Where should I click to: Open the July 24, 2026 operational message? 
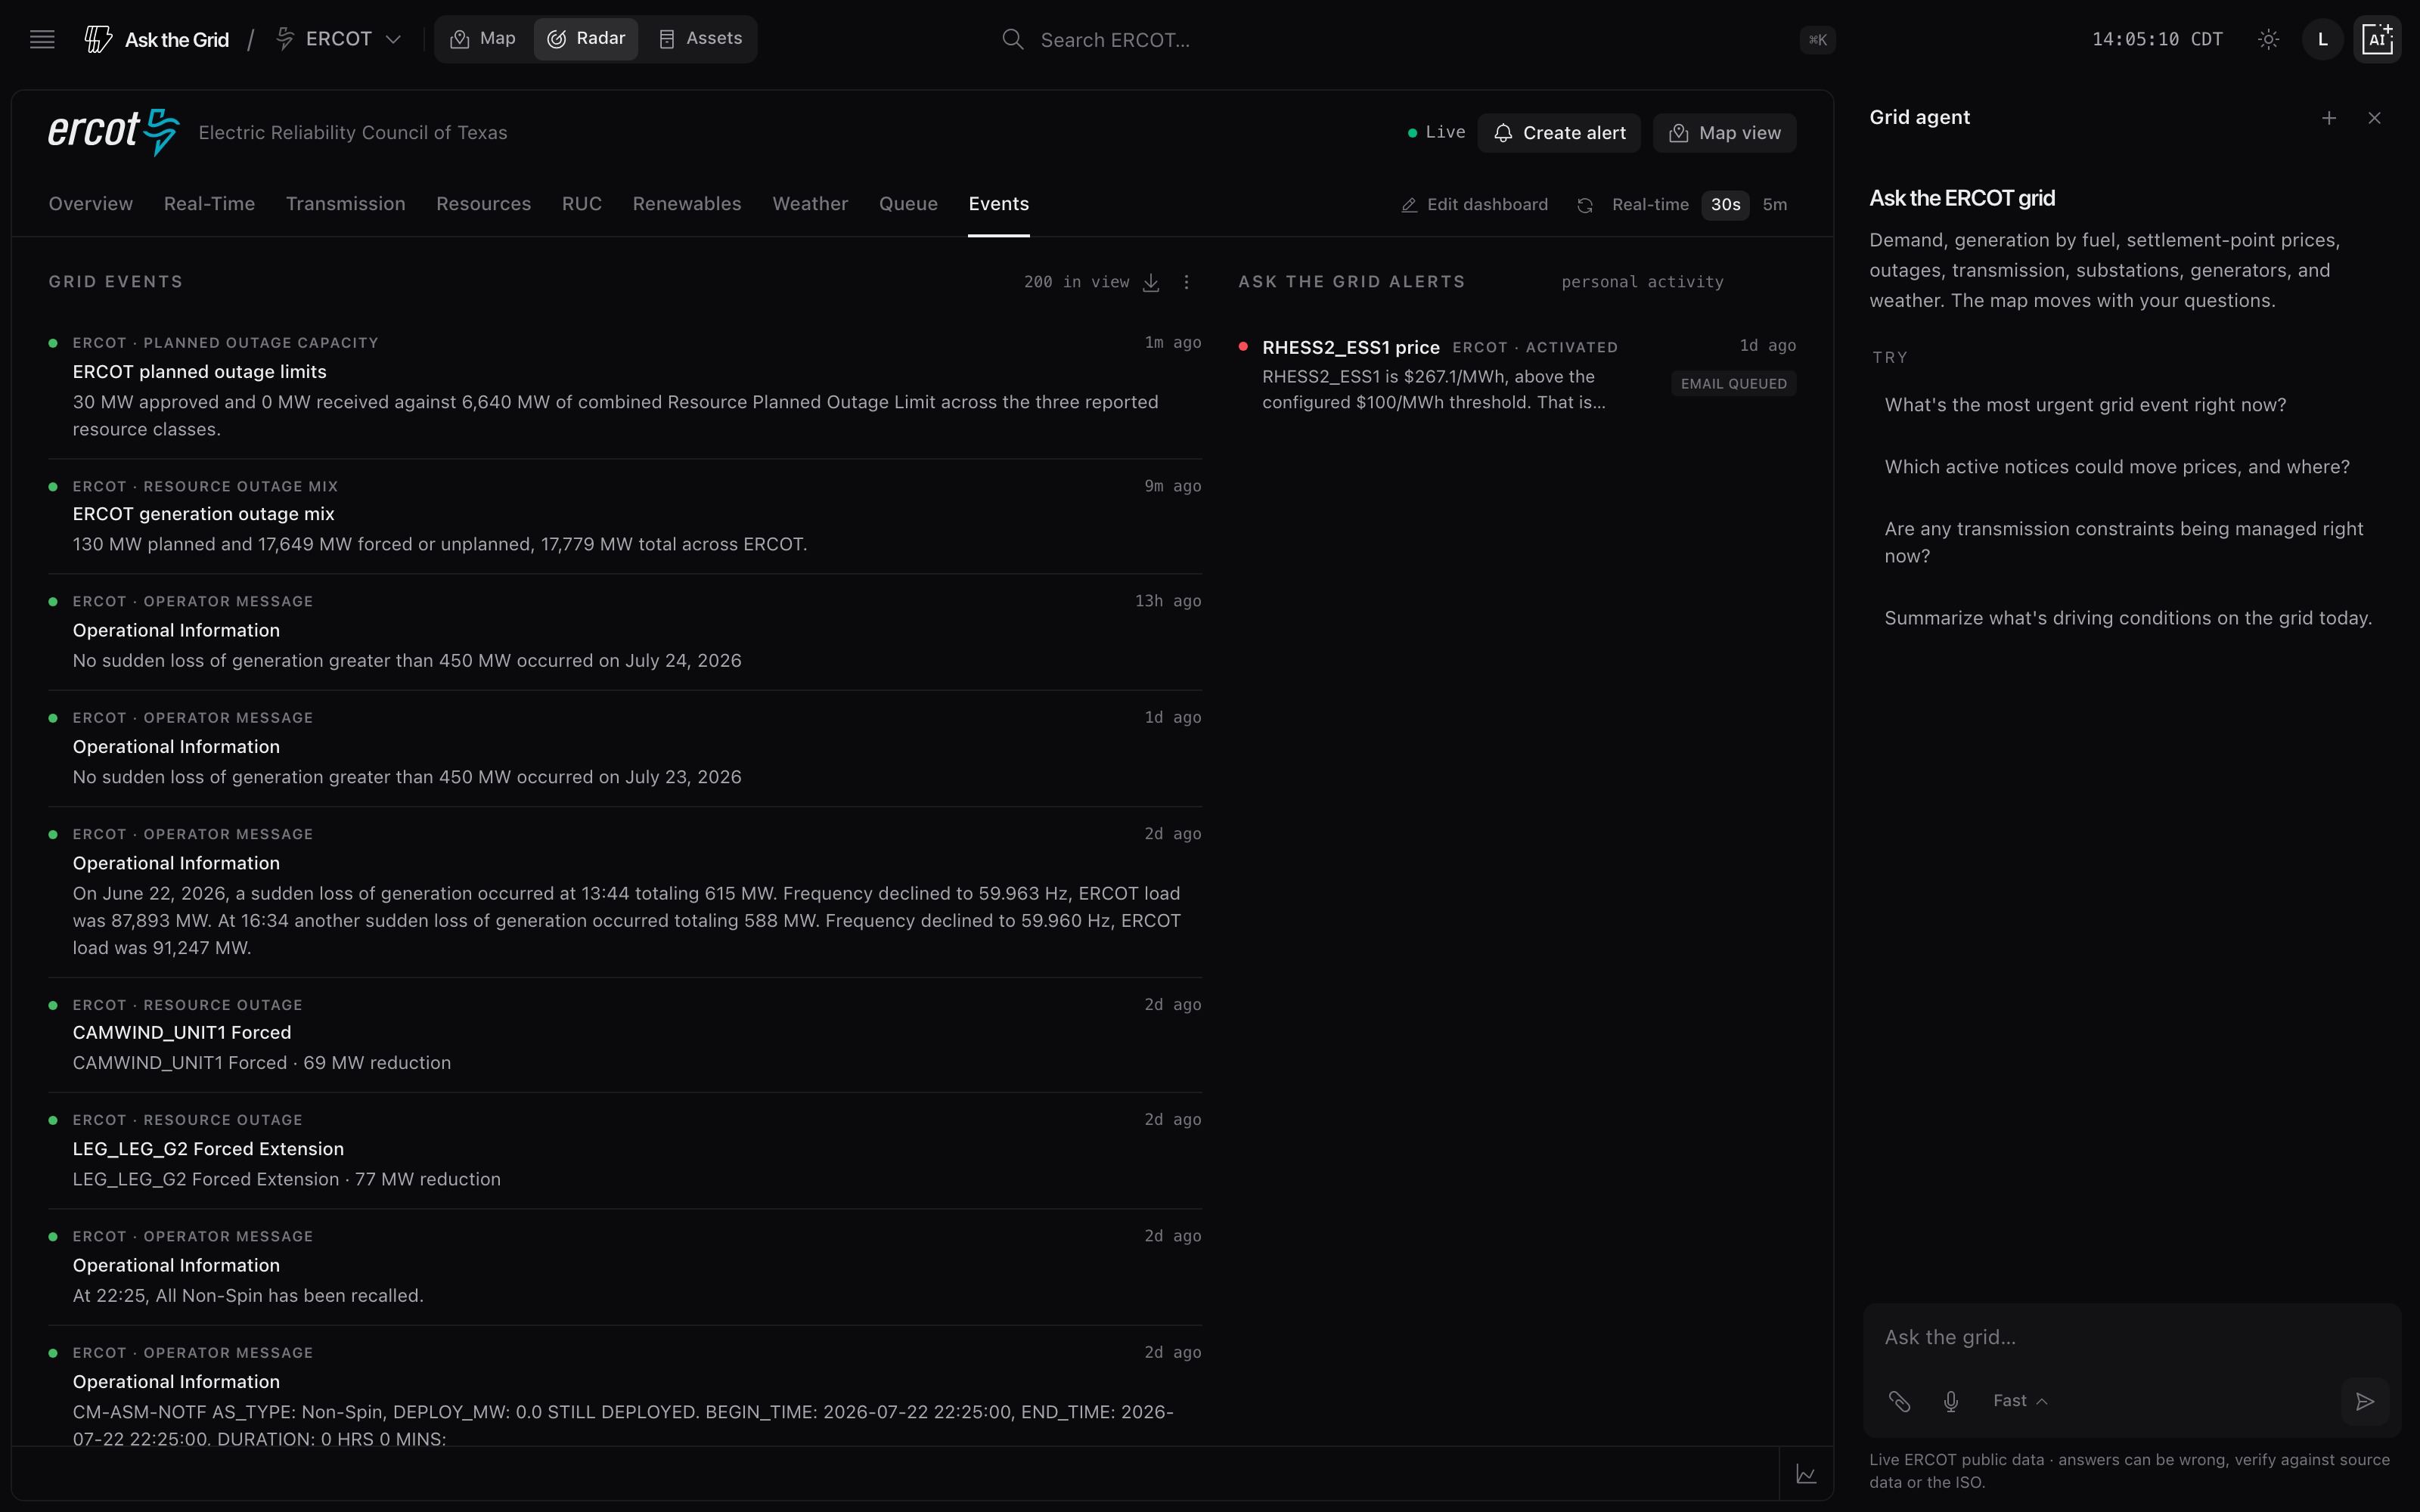tap(625, 631)
